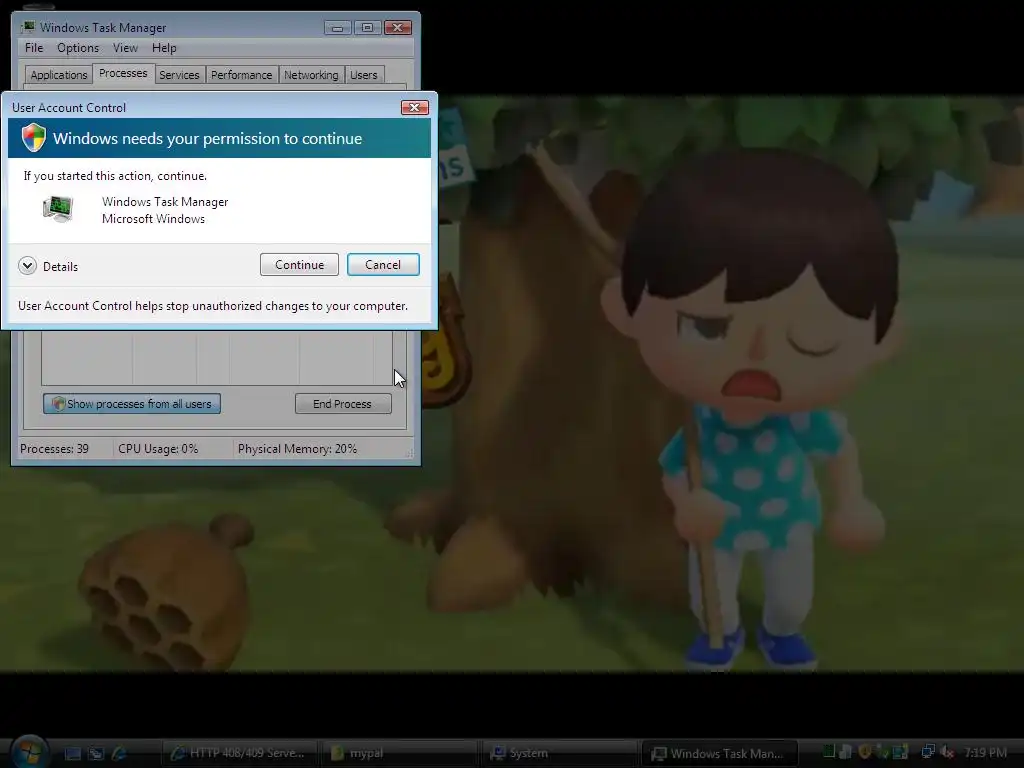Viewport: 1024px width, 768px height.
Task: Cancel the User Account Control prompt
Action: click(383, 264)
